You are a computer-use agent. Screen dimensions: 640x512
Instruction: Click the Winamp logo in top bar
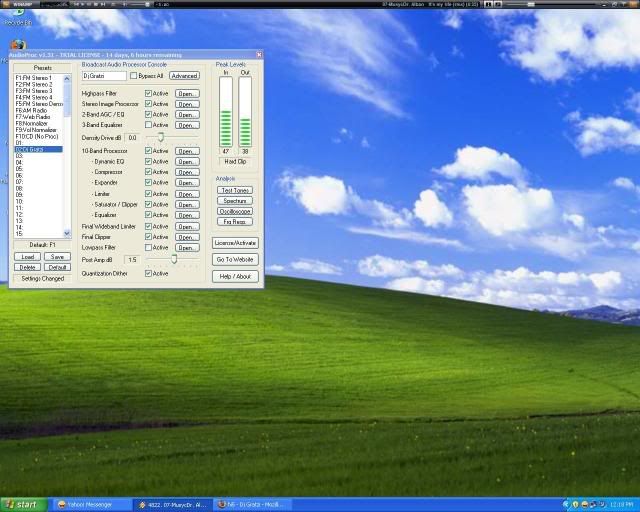point(18,4)
